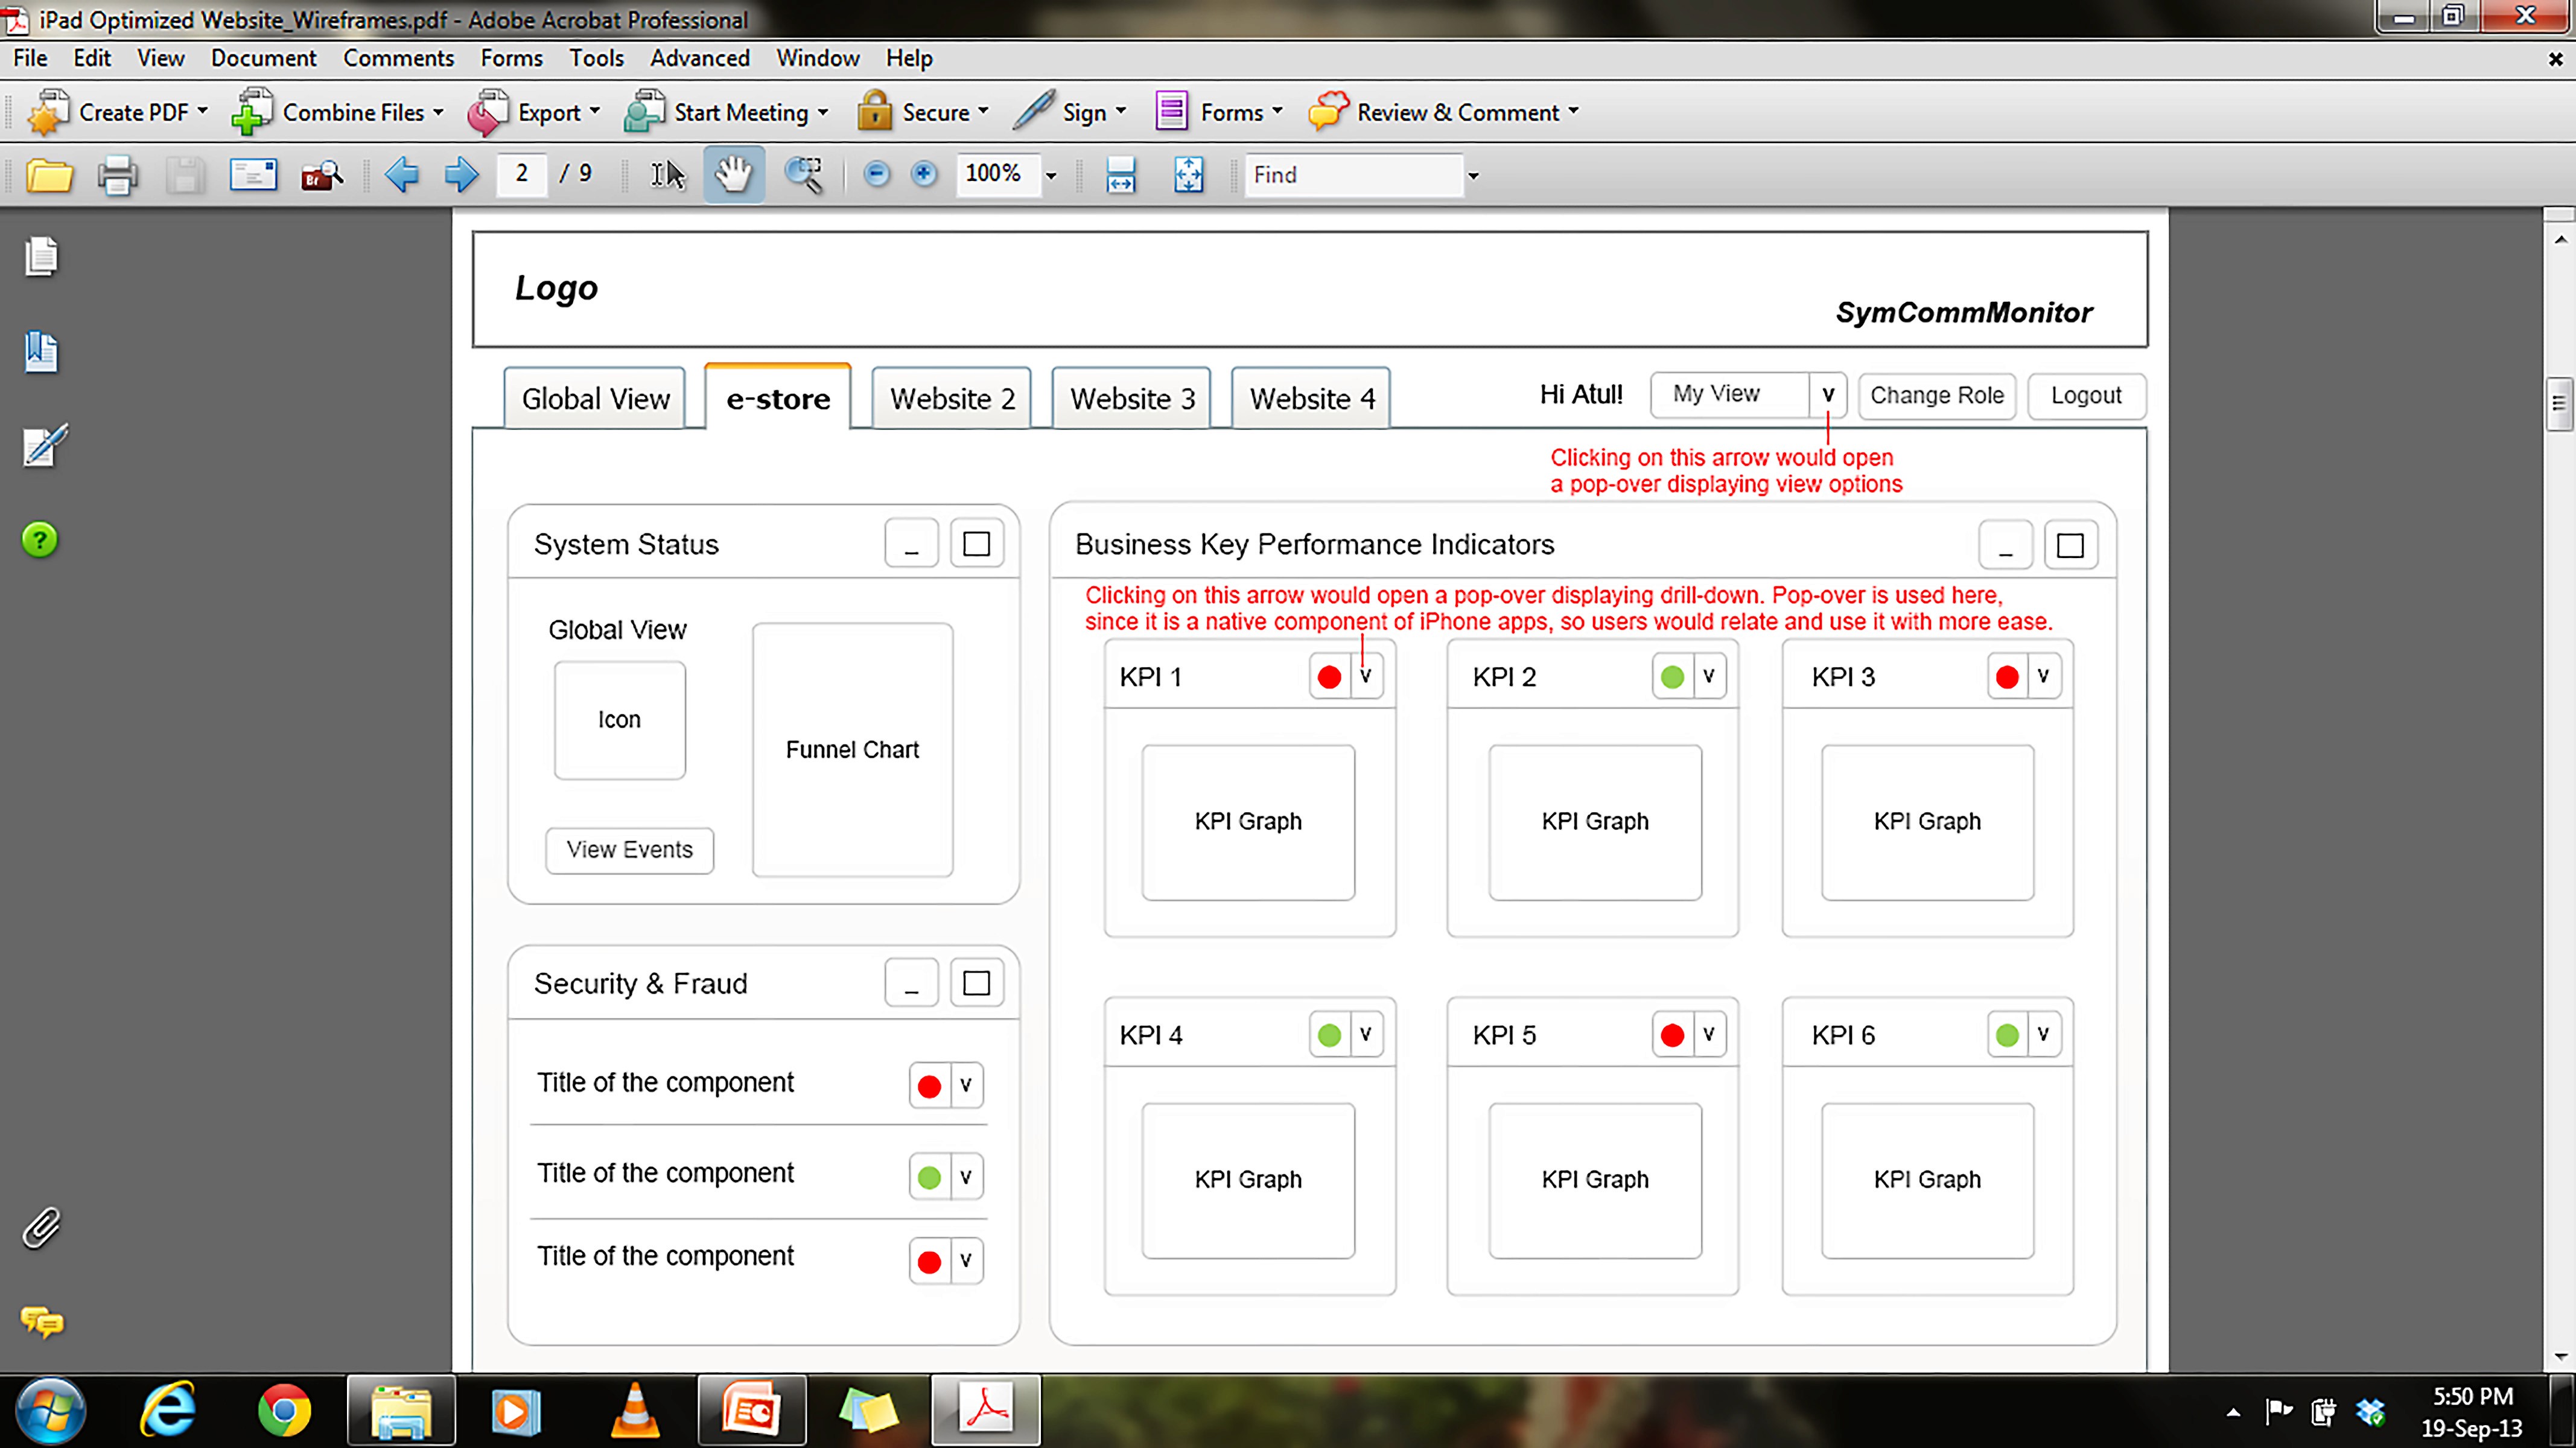Click the Print icon
Viewport: 2576px width, 1448px height.
coord(117,175)
